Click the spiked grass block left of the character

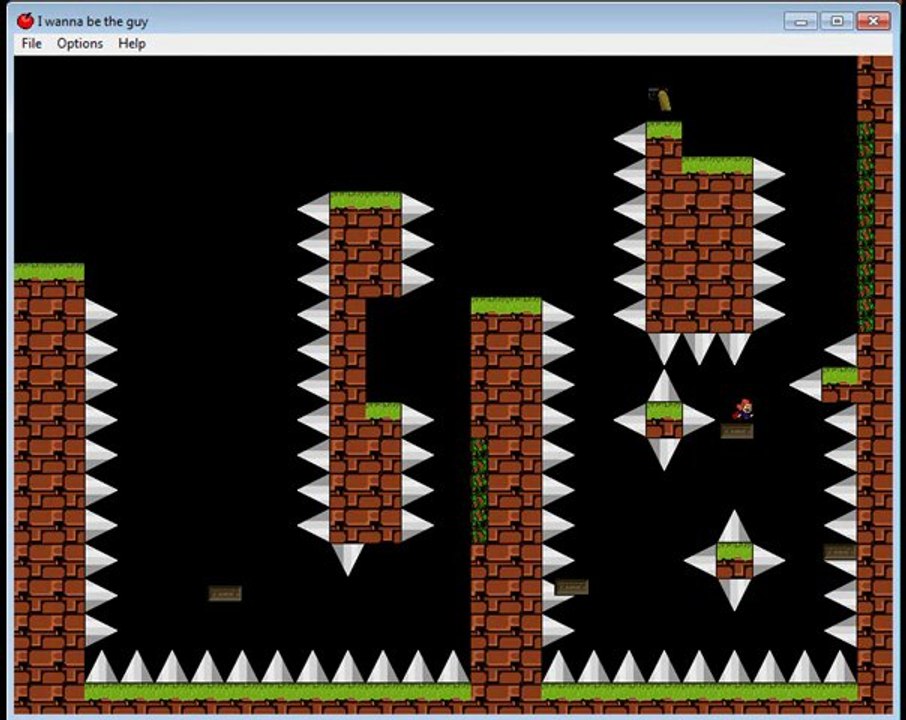(664, 420)
